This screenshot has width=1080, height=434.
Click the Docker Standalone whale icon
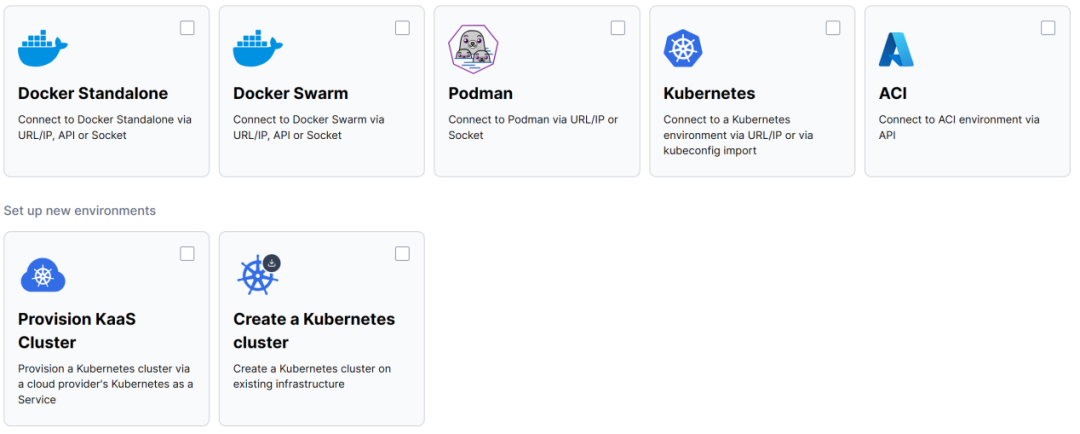43,47
